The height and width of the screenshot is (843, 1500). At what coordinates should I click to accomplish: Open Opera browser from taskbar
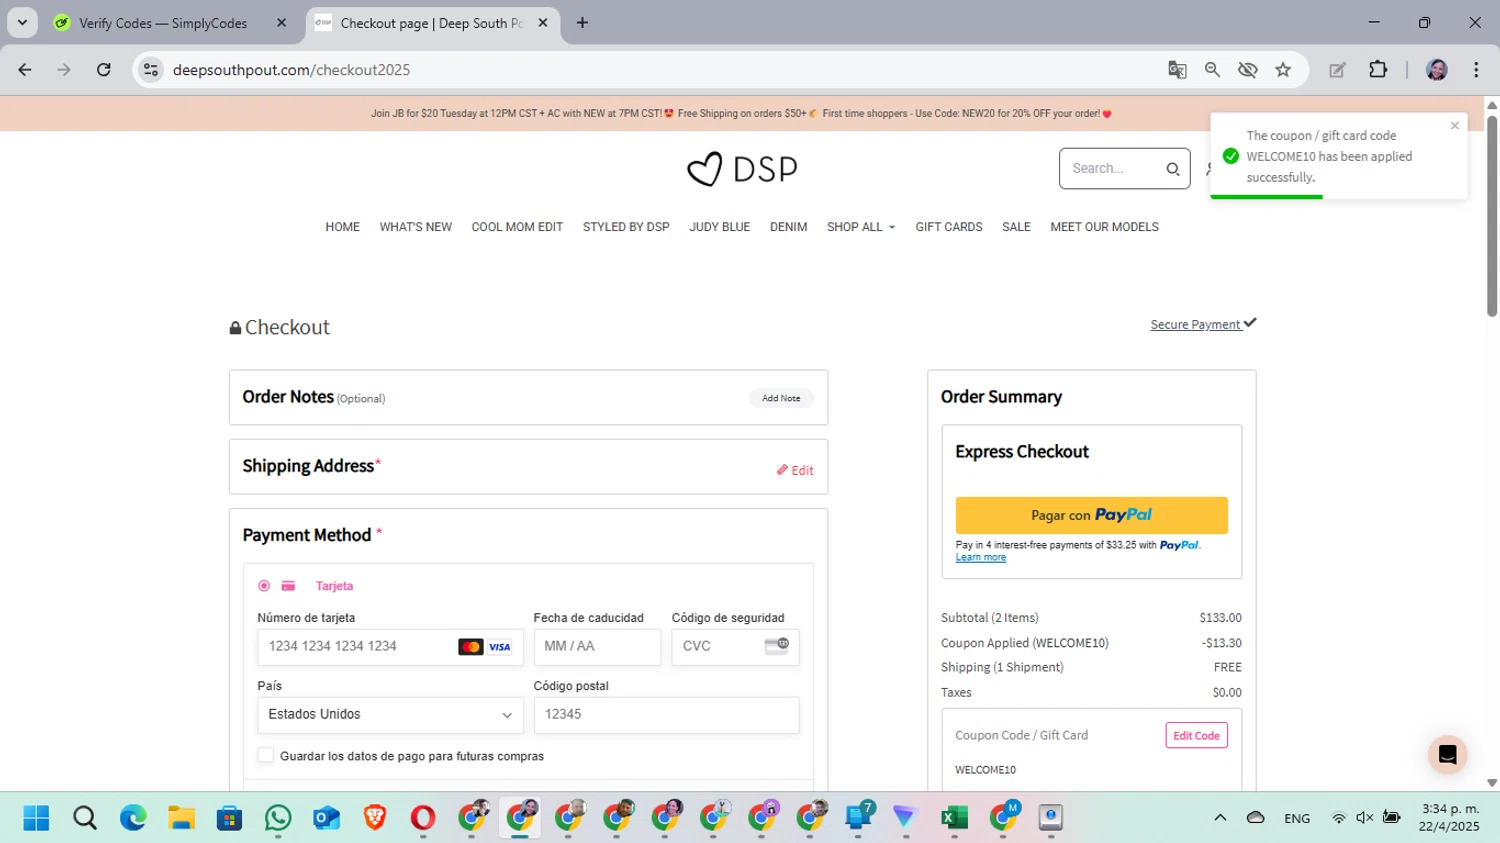click(x=423, y=818)
